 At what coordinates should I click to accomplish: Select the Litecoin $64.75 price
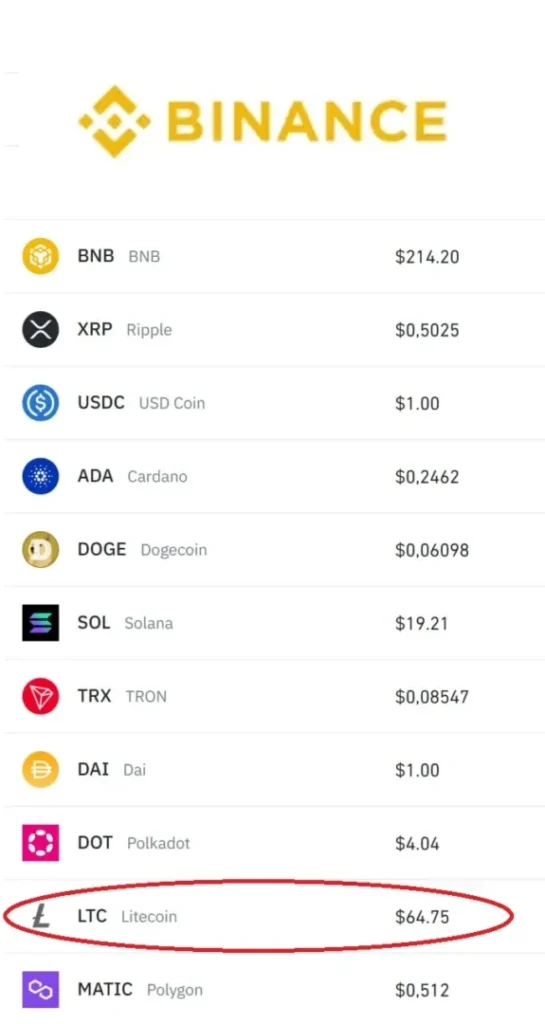tap(422, 917)
